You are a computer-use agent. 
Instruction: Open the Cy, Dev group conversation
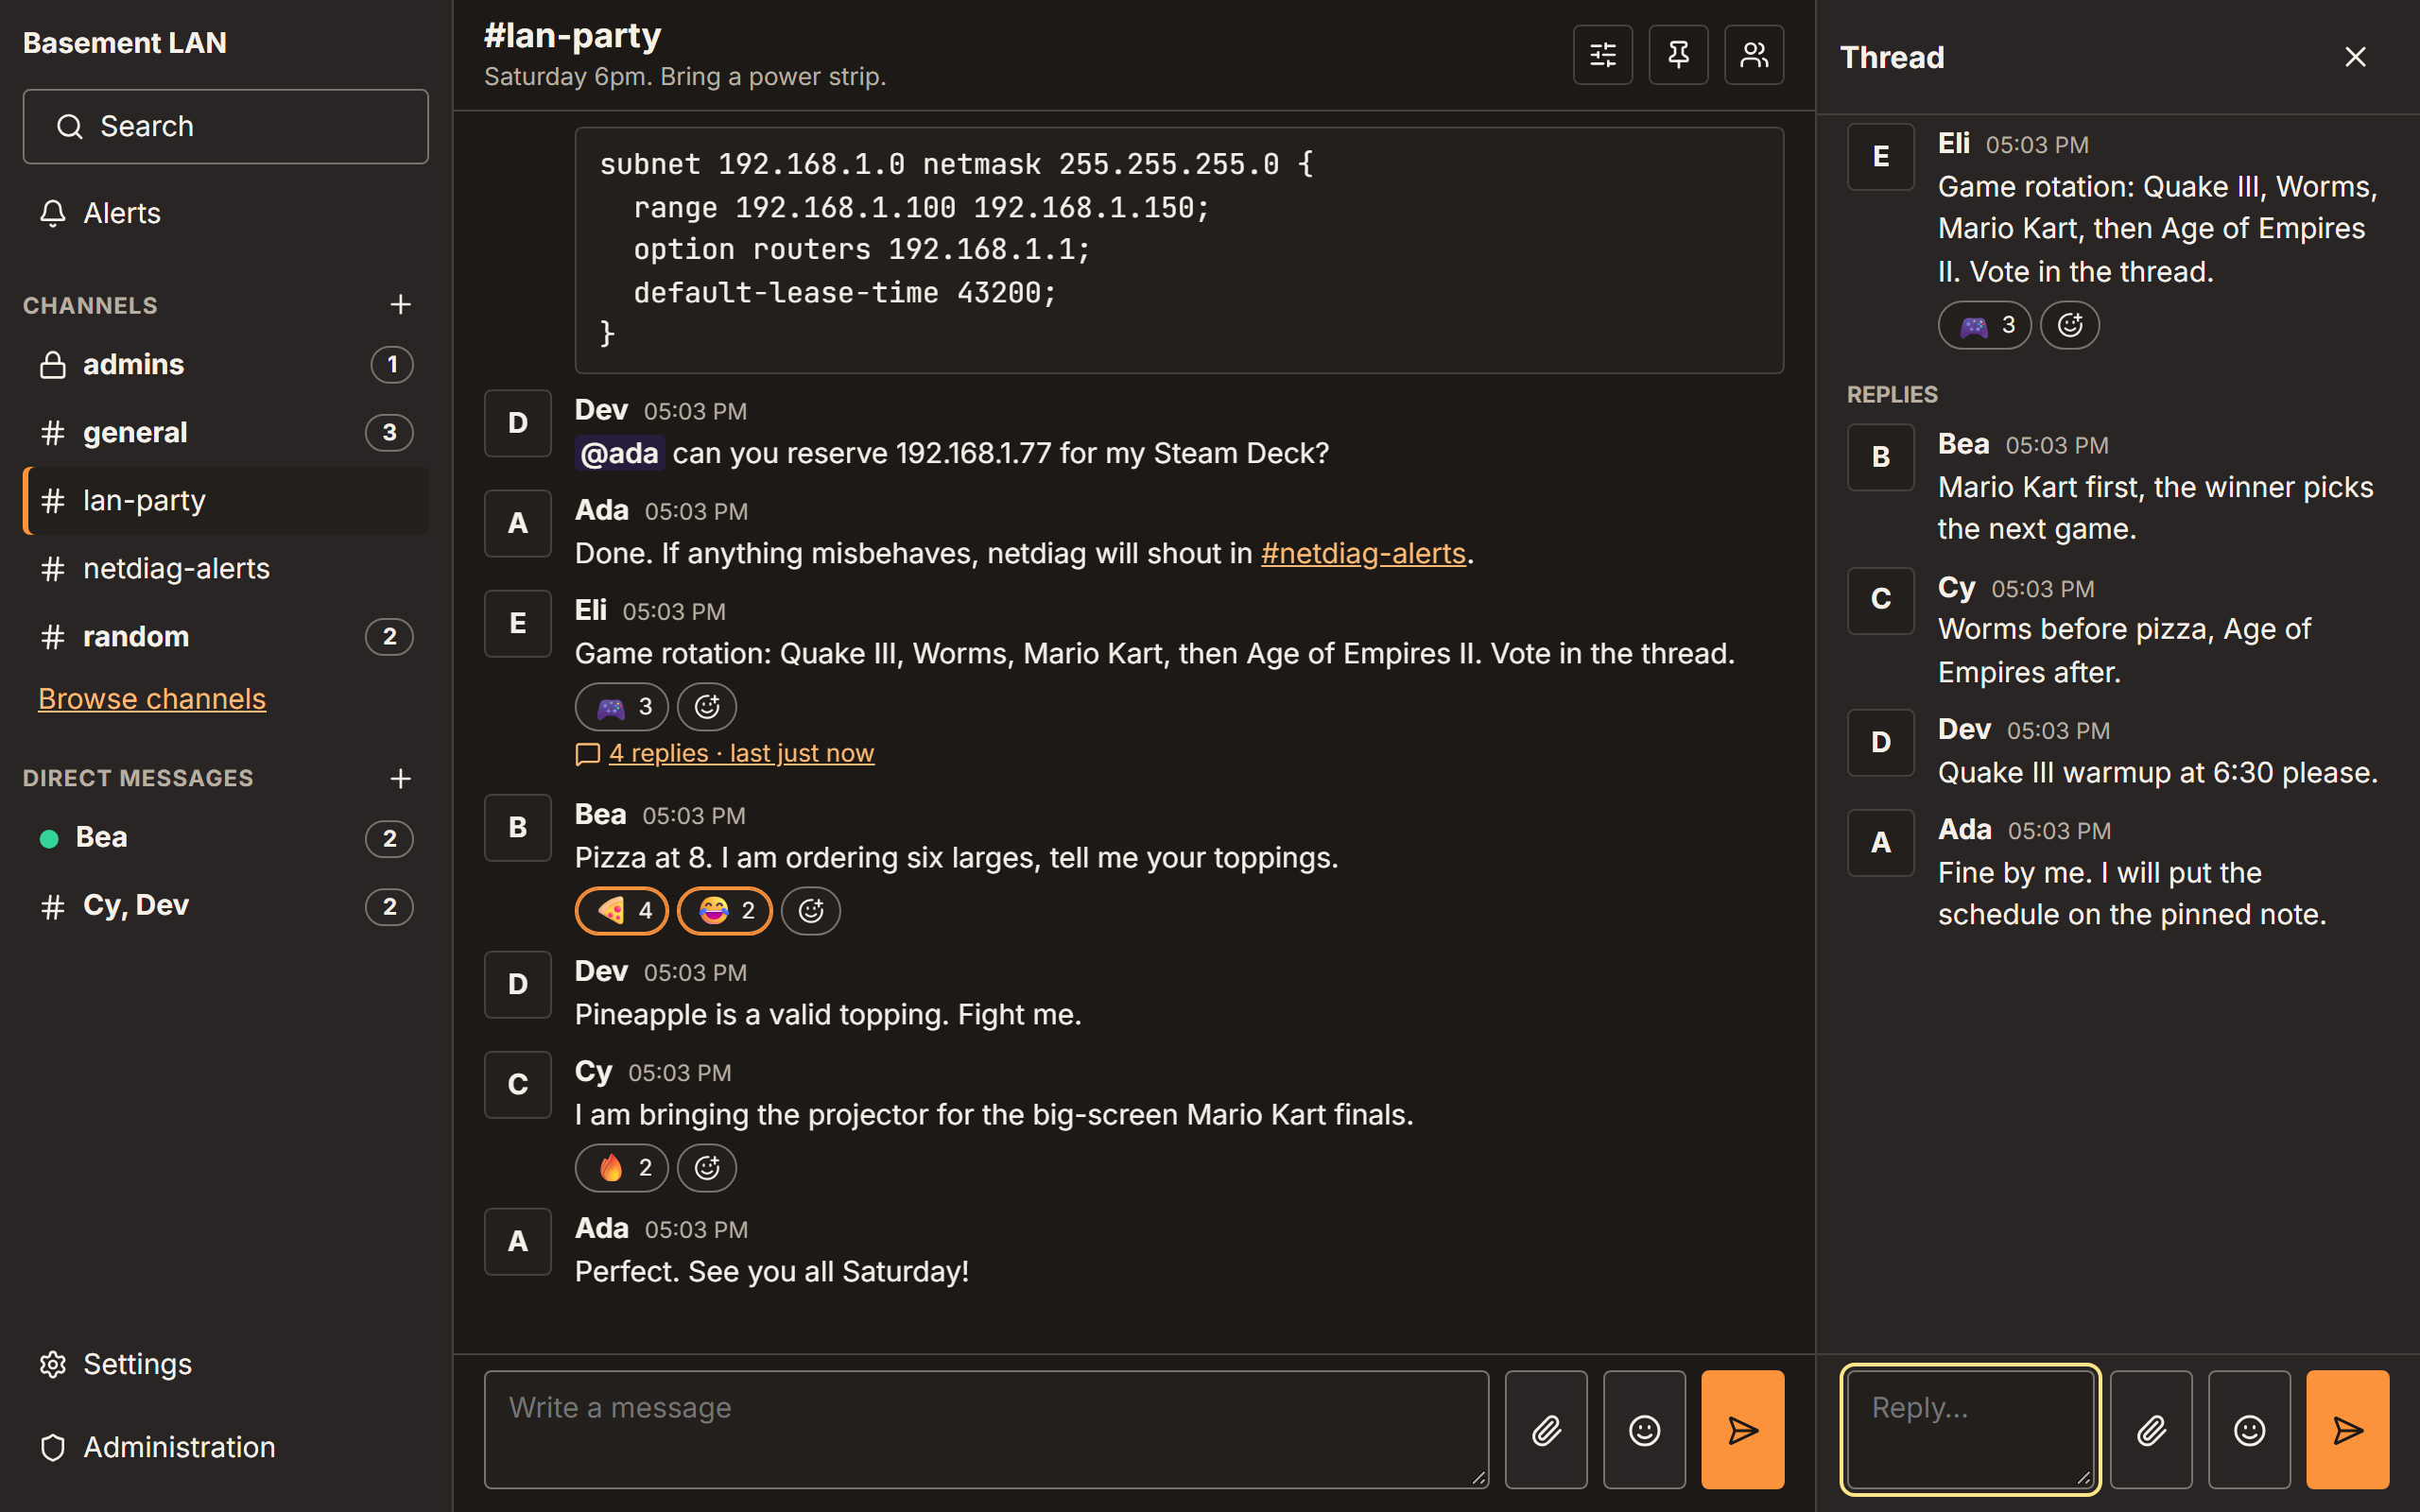click(226, 906)
